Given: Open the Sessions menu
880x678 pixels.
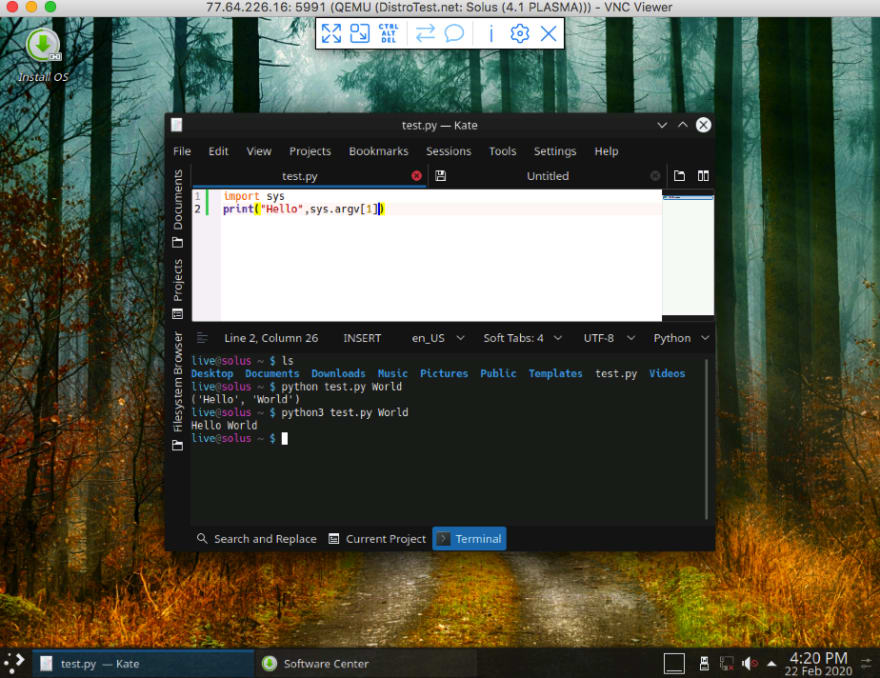Looking at the screenshot, I should click(x=448, y=151).
